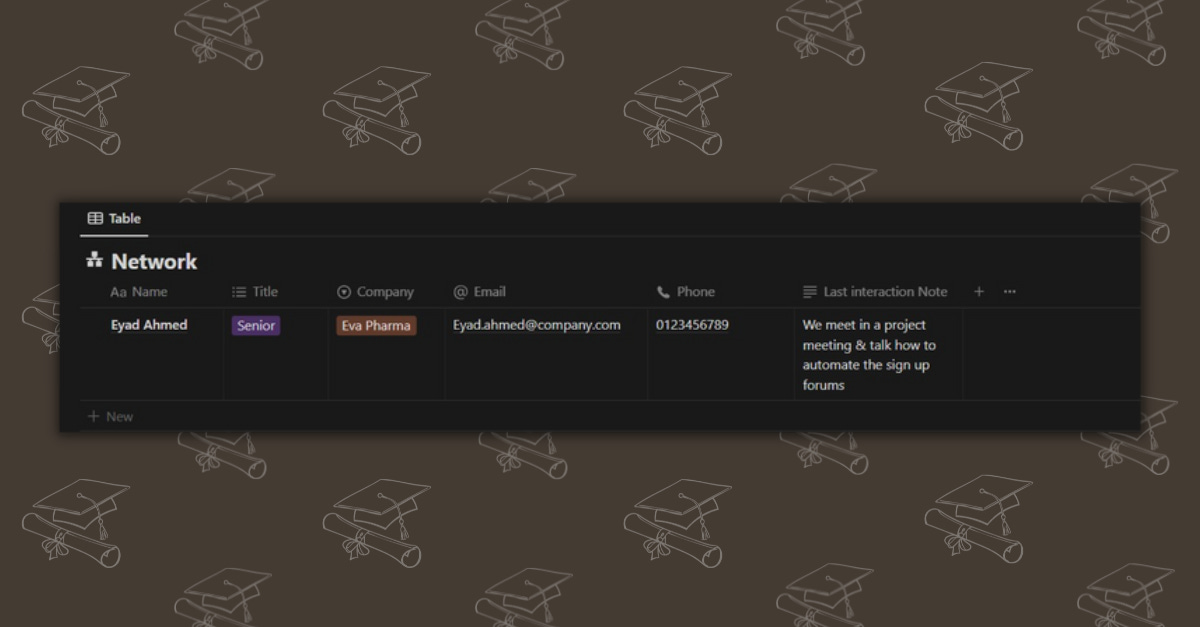The image size is (1200, 627).
Task: Select the Eyad.ahmed@company.com email cell
Action: tap(547, 354)
